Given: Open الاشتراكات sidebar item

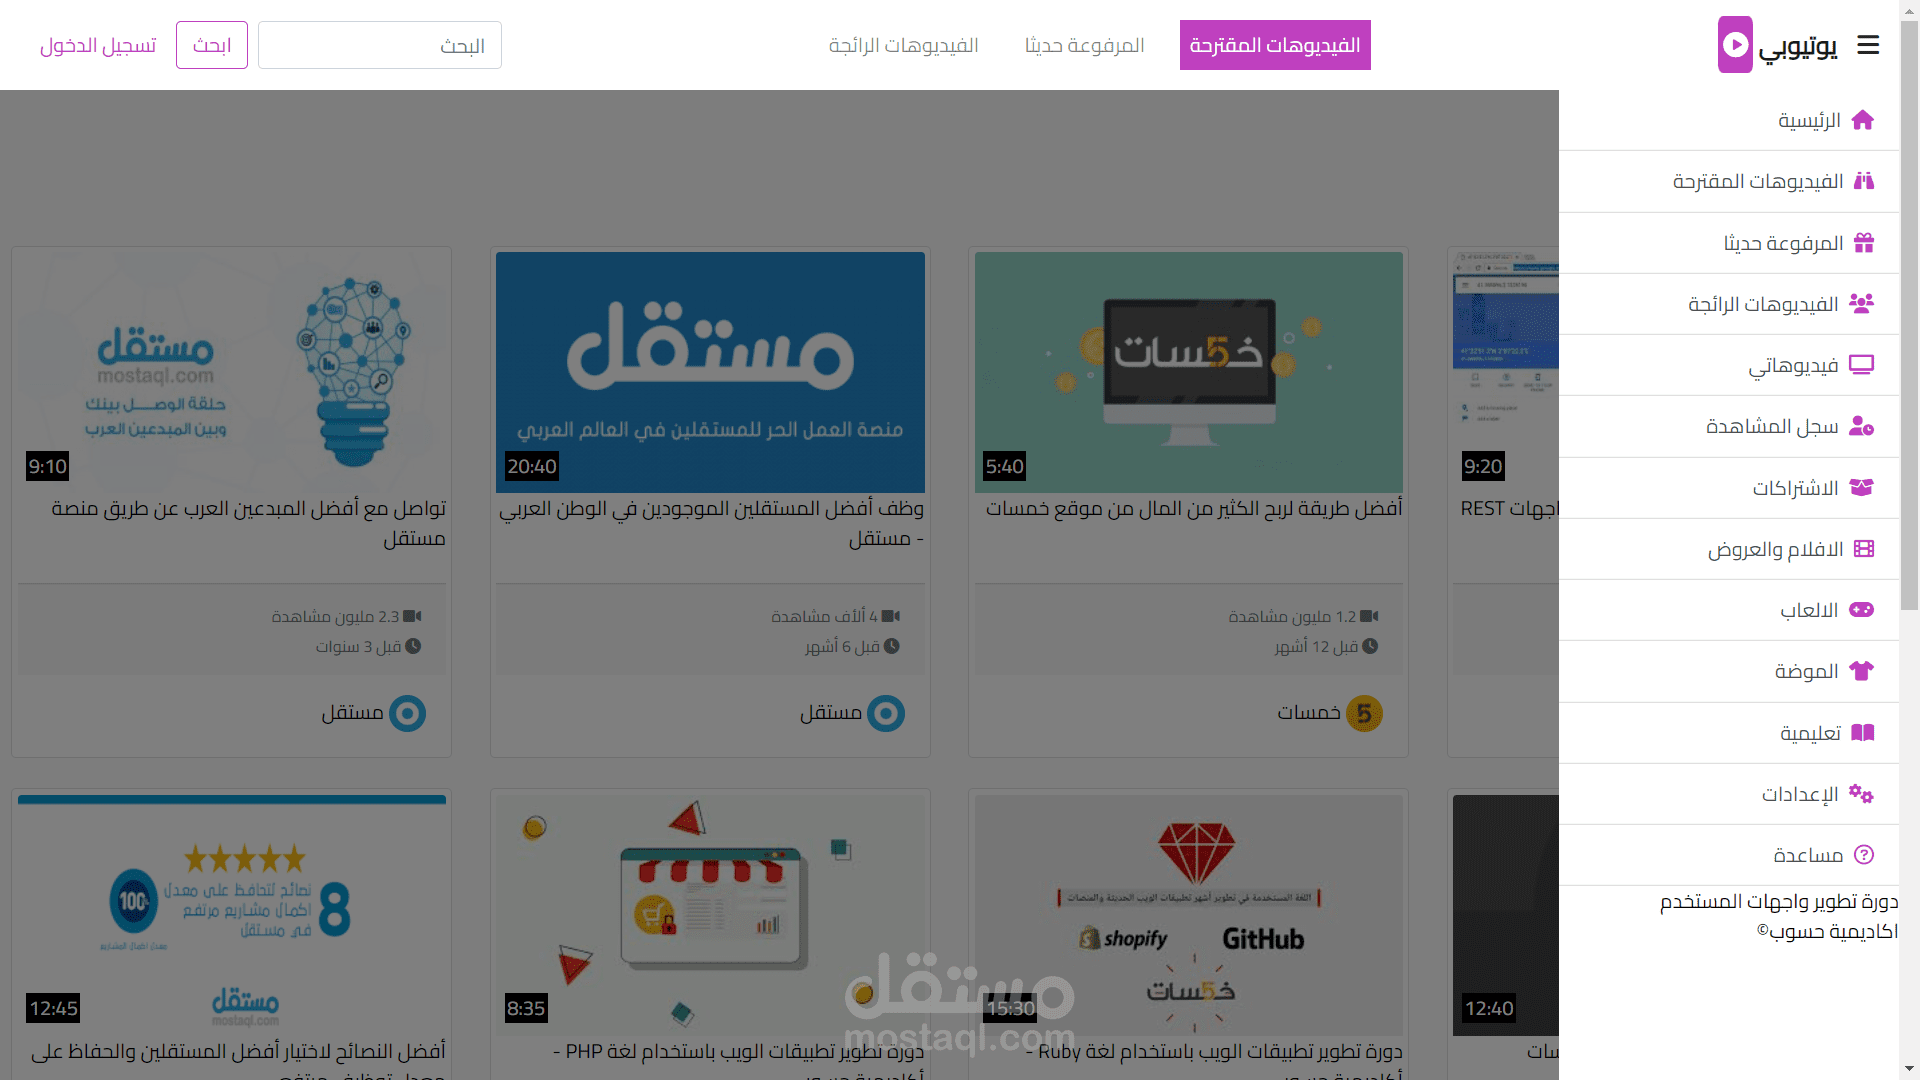Looking at the screenshot, I should (x=1795, y=488).
